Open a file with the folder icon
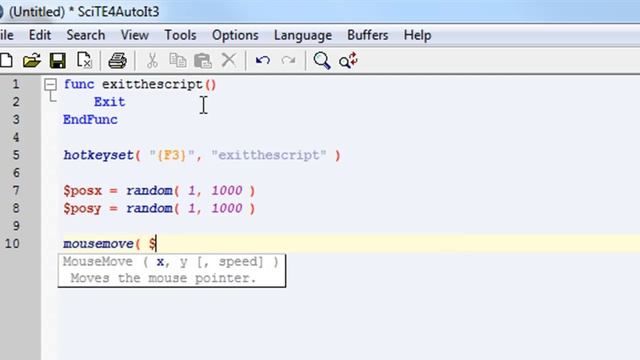Screen dimensions: 640x360 click(x=31, y=61)
